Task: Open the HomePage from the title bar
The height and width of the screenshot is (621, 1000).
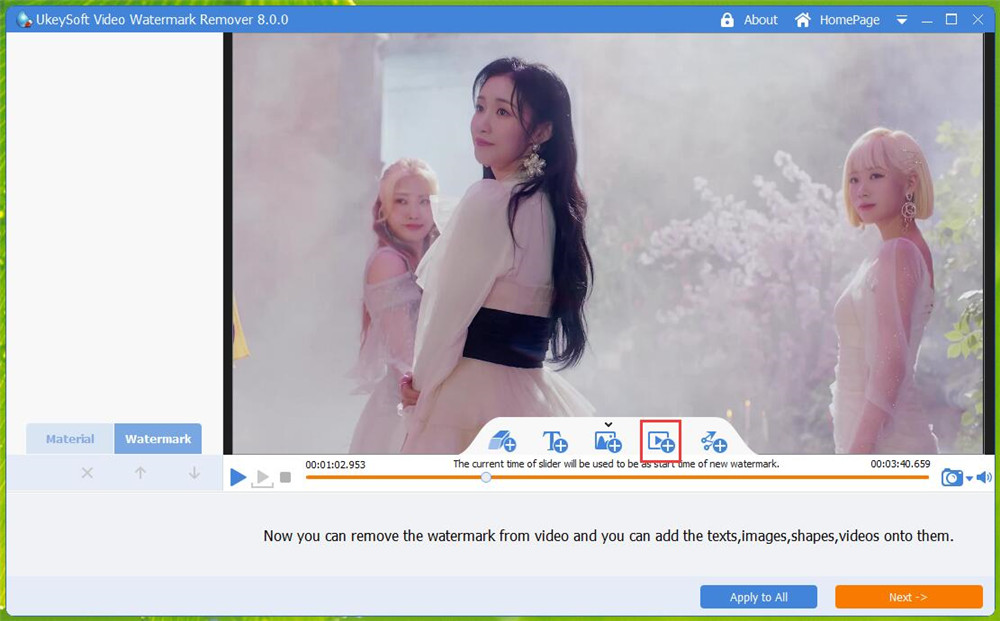Action: (846, 19)
